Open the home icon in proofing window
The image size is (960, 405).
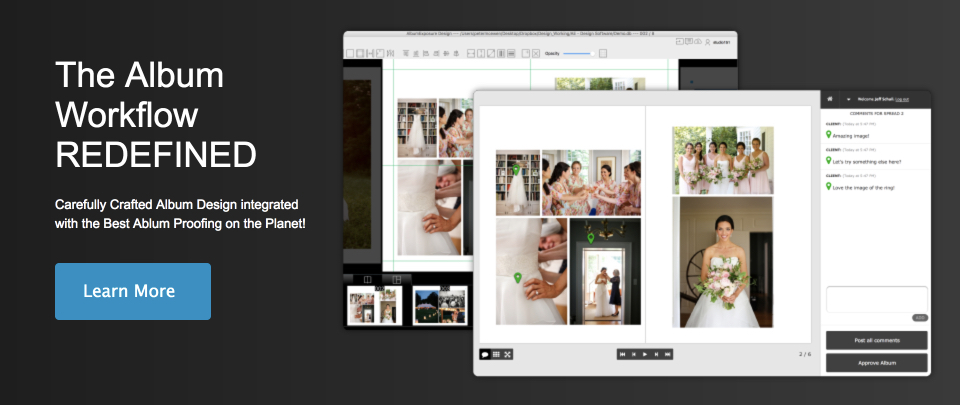point(830,98)
